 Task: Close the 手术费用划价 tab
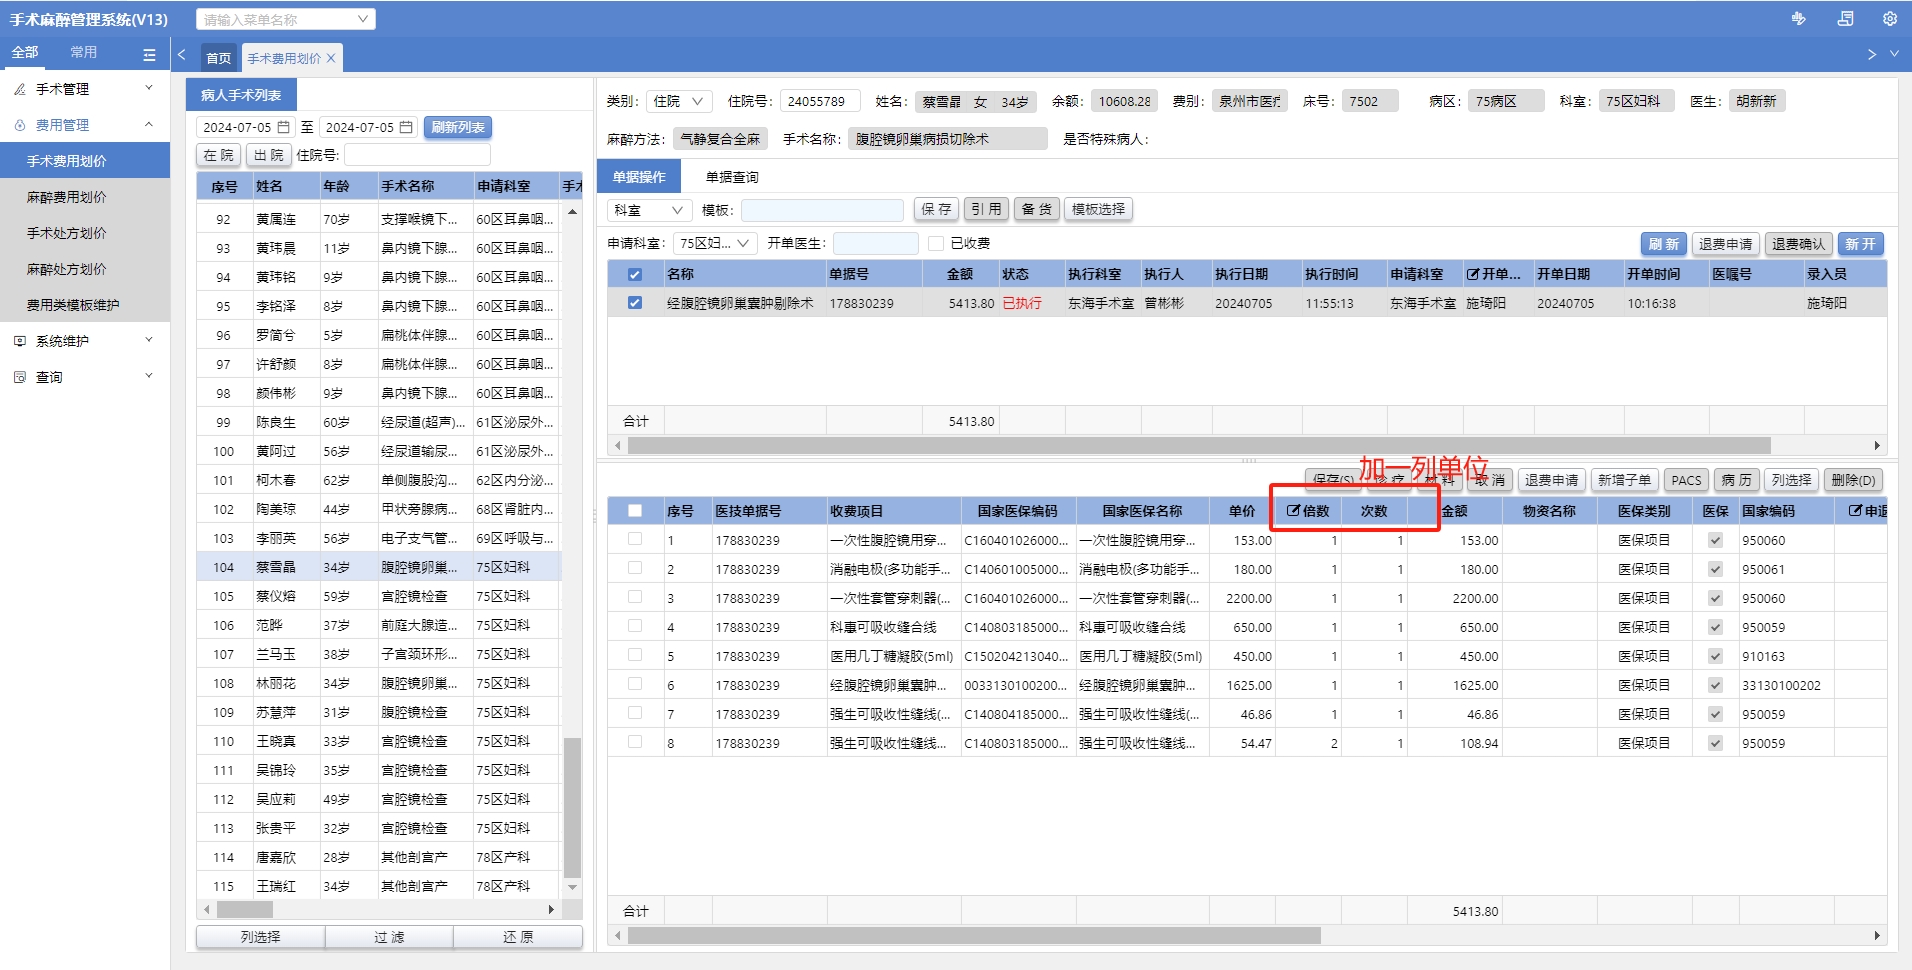coord(331,58)
